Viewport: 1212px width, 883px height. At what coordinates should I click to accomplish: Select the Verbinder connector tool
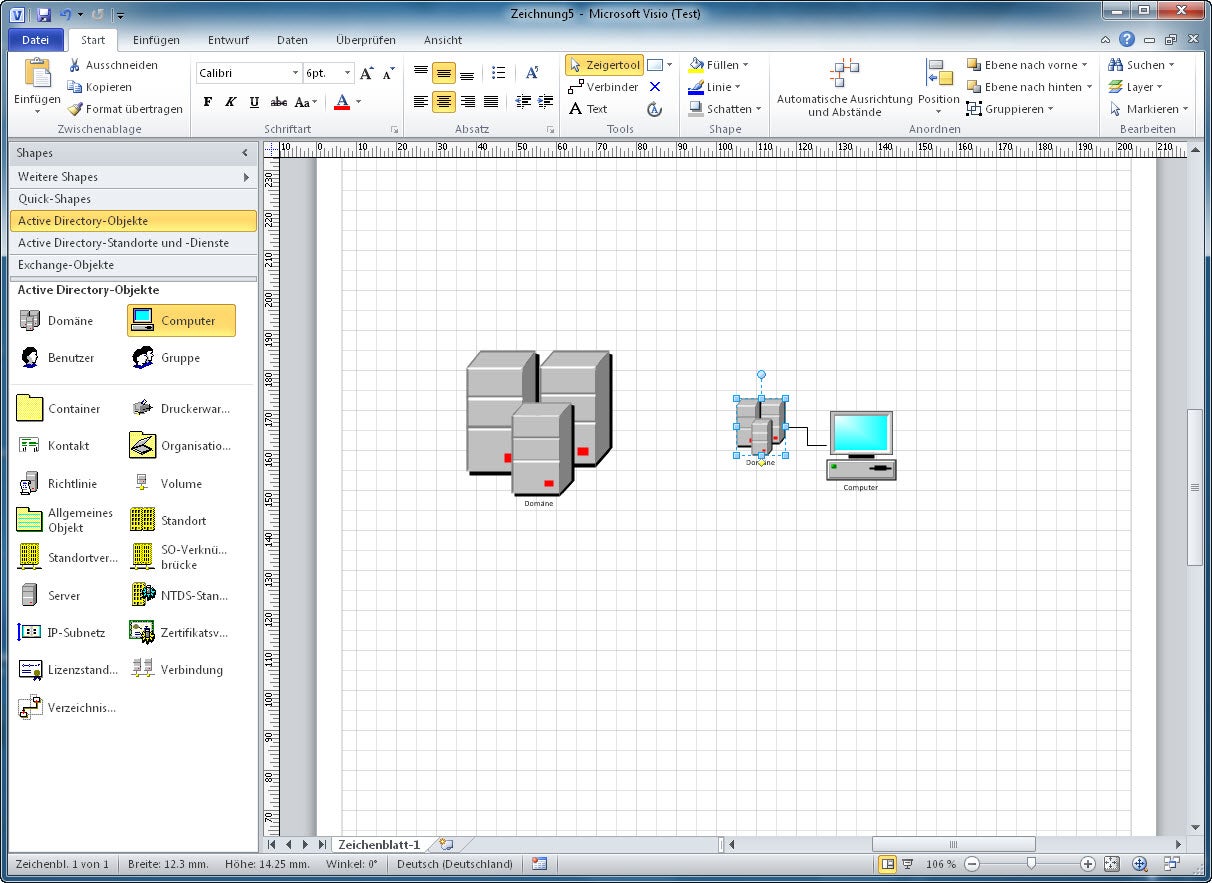(x=604, y=87)
